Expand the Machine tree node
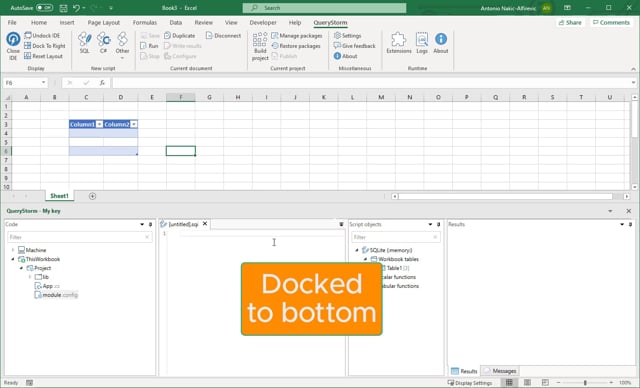The height and width of the screenshot is (388, 640). (x=13, y=250)
